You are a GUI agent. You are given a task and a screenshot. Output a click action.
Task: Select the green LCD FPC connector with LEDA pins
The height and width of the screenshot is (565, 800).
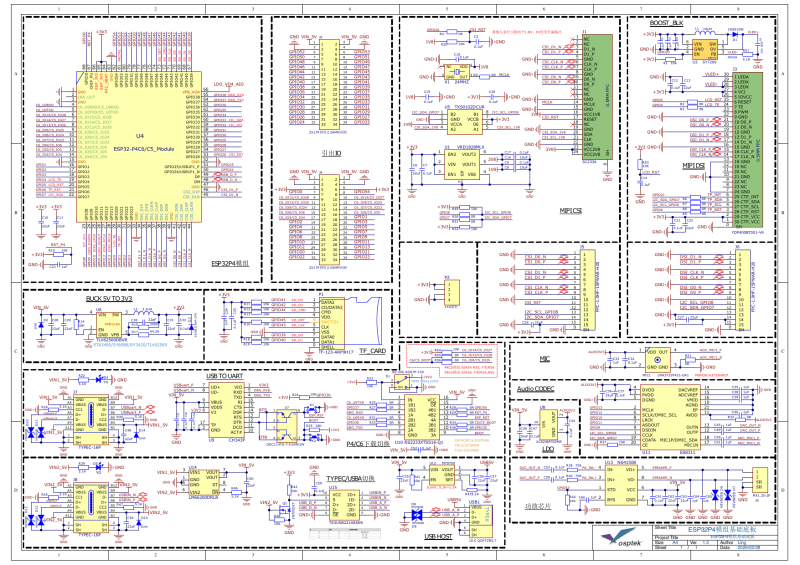[x=747, y=151]
